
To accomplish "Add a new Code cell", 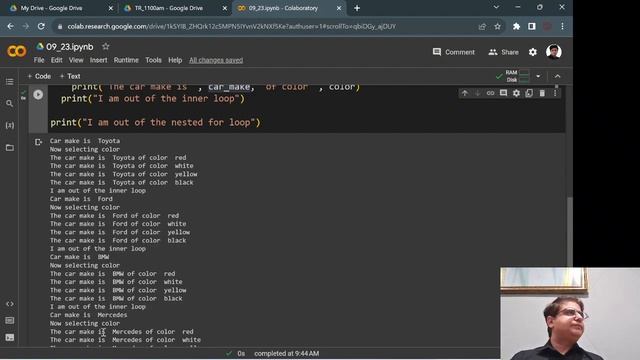I will 39,76.
